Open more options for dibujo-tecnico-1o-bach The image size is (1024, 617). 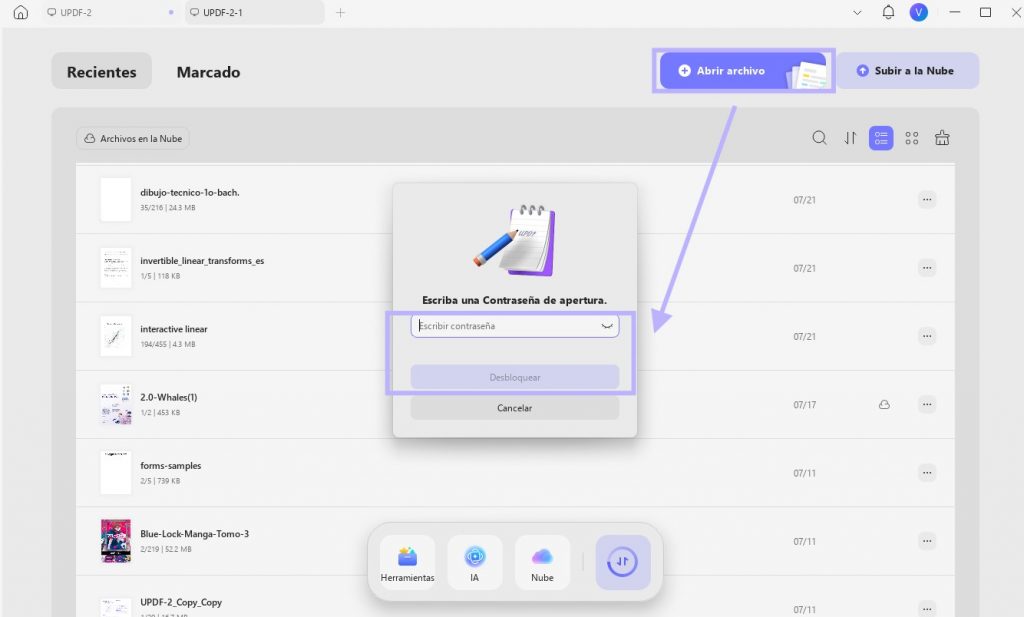927,199
